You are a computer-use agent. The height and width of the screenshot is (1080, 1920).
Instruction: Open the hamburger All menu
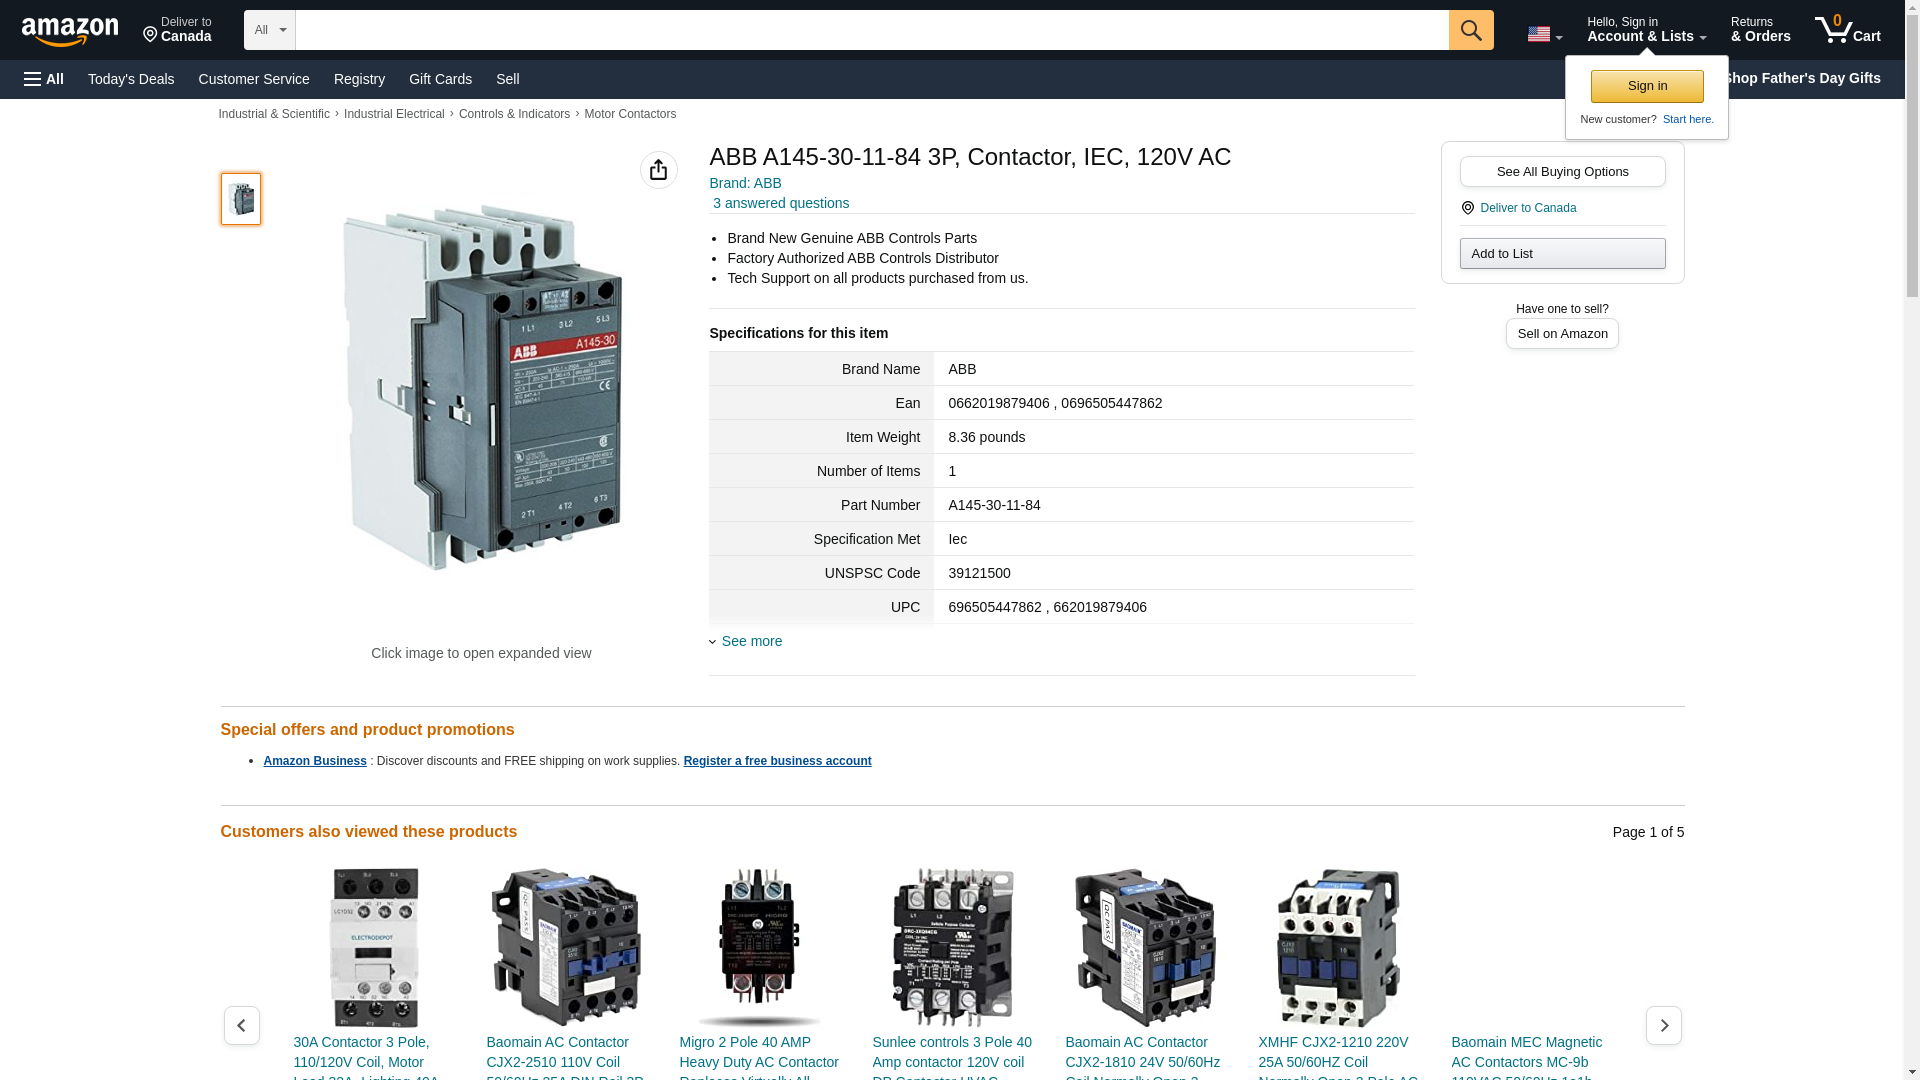click(44, 79)
